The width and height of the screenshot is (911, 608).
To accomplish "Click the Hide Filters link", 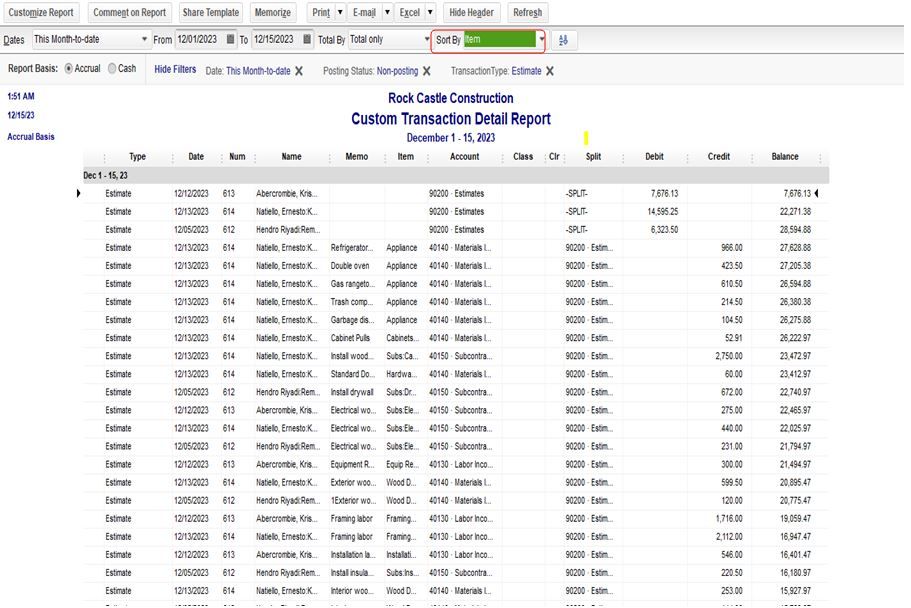I will click(x=175, y=69).
